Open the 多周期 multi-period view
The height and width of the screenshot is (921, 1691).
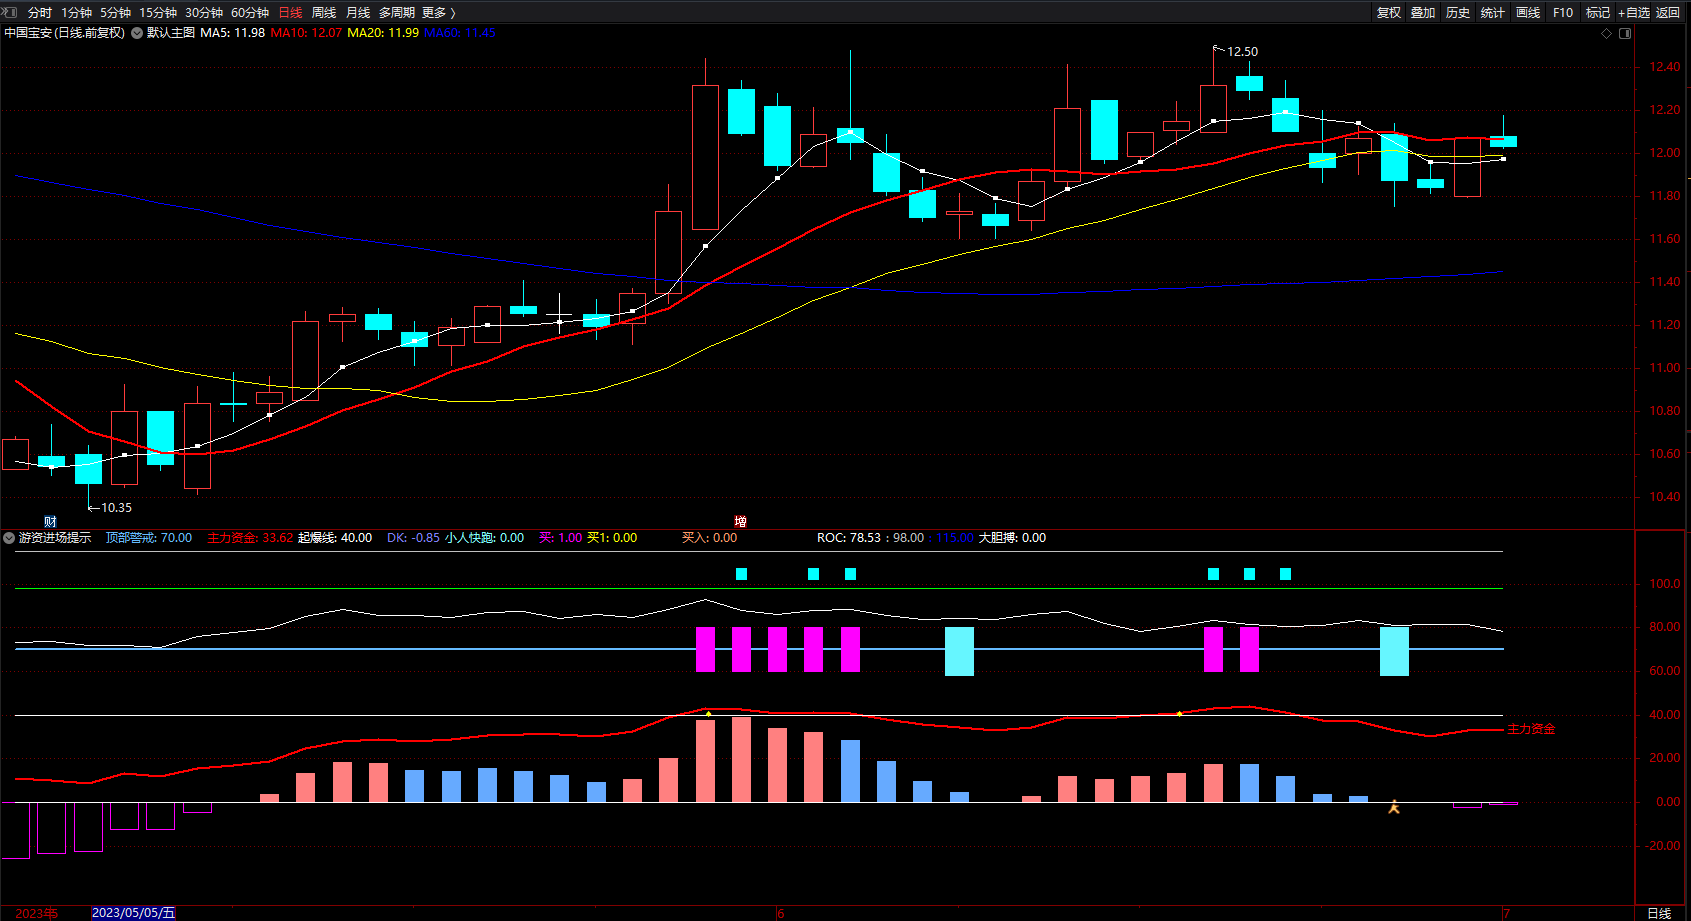tap(397, 13)
